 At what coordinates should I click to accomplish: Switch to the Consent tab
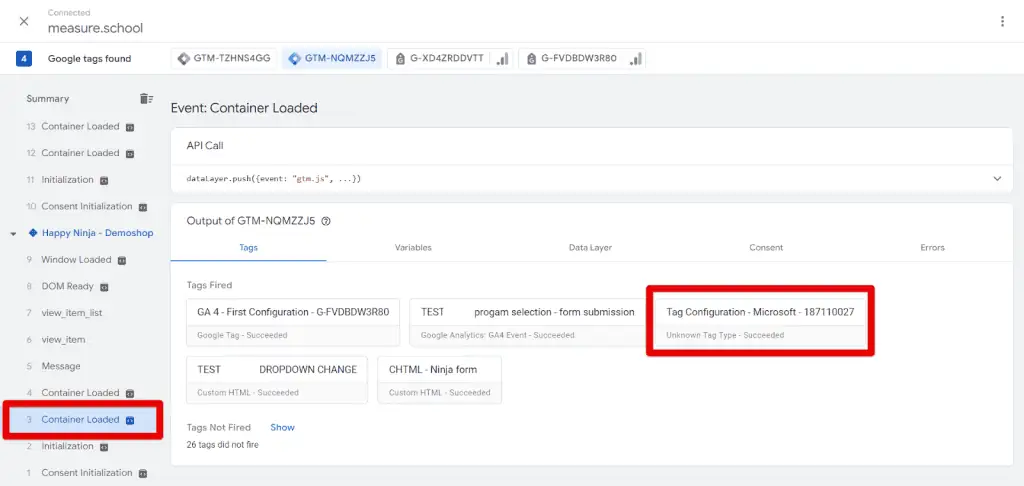tap(766, 248)
